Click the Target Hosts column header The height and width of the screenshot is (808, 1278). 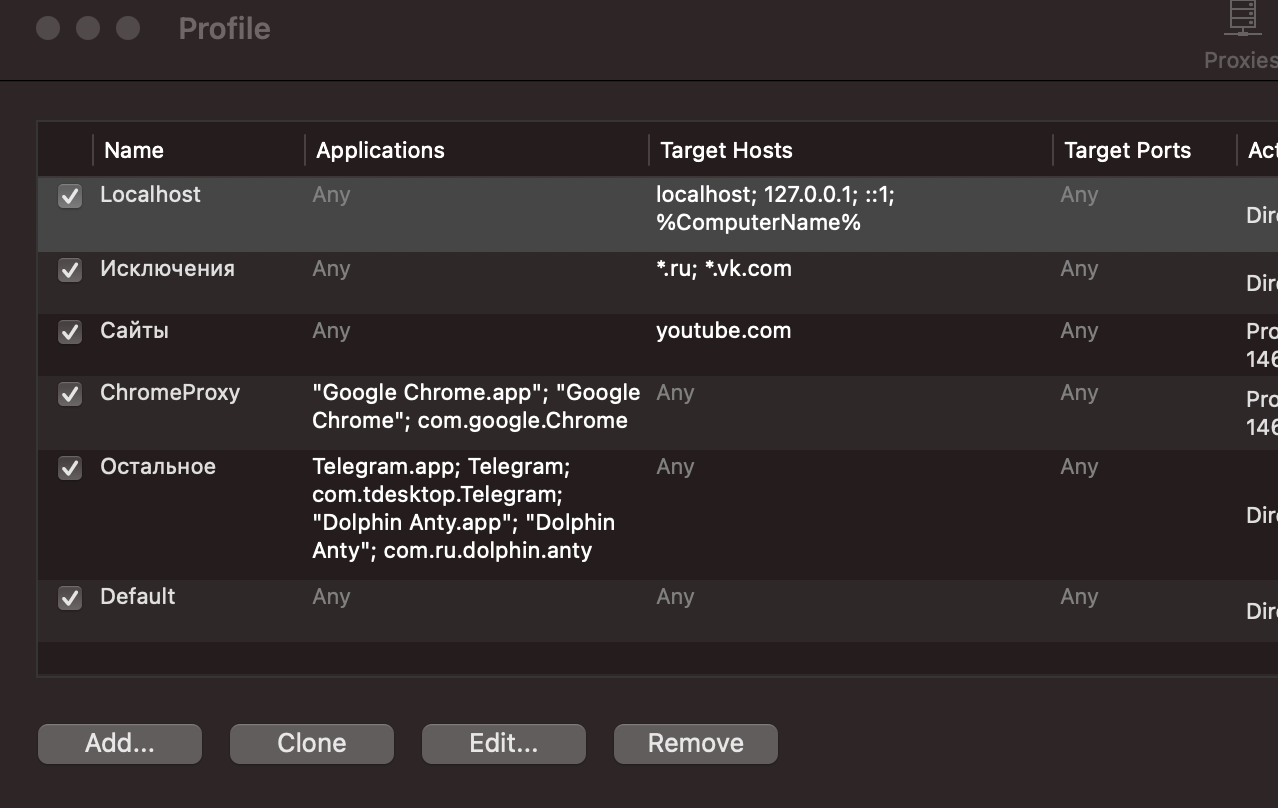click(x=726, y=150)
